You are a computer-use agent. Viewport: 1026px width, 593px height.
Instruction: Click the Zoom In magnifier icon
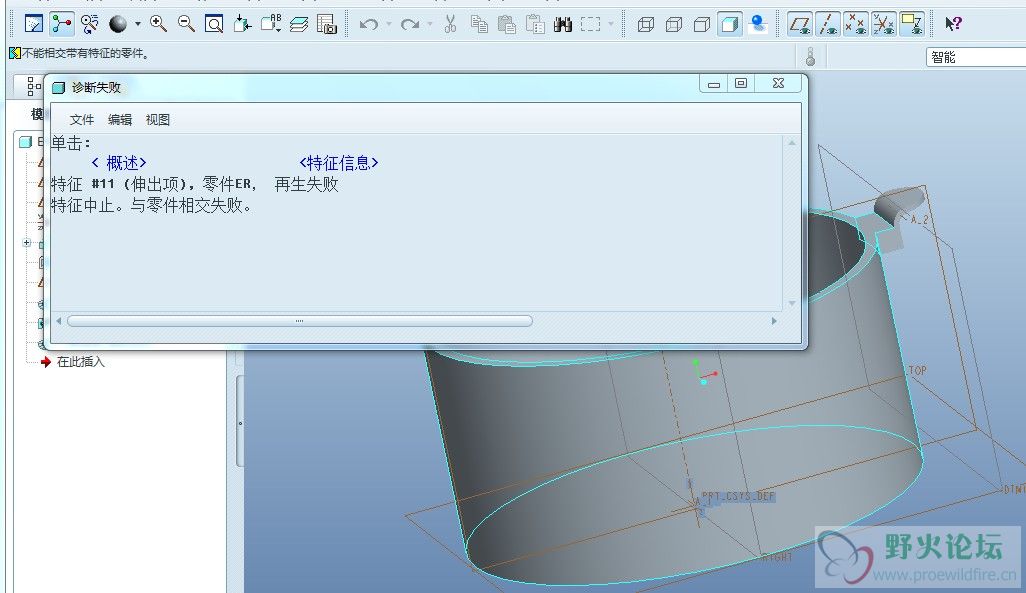coord(158,24)
